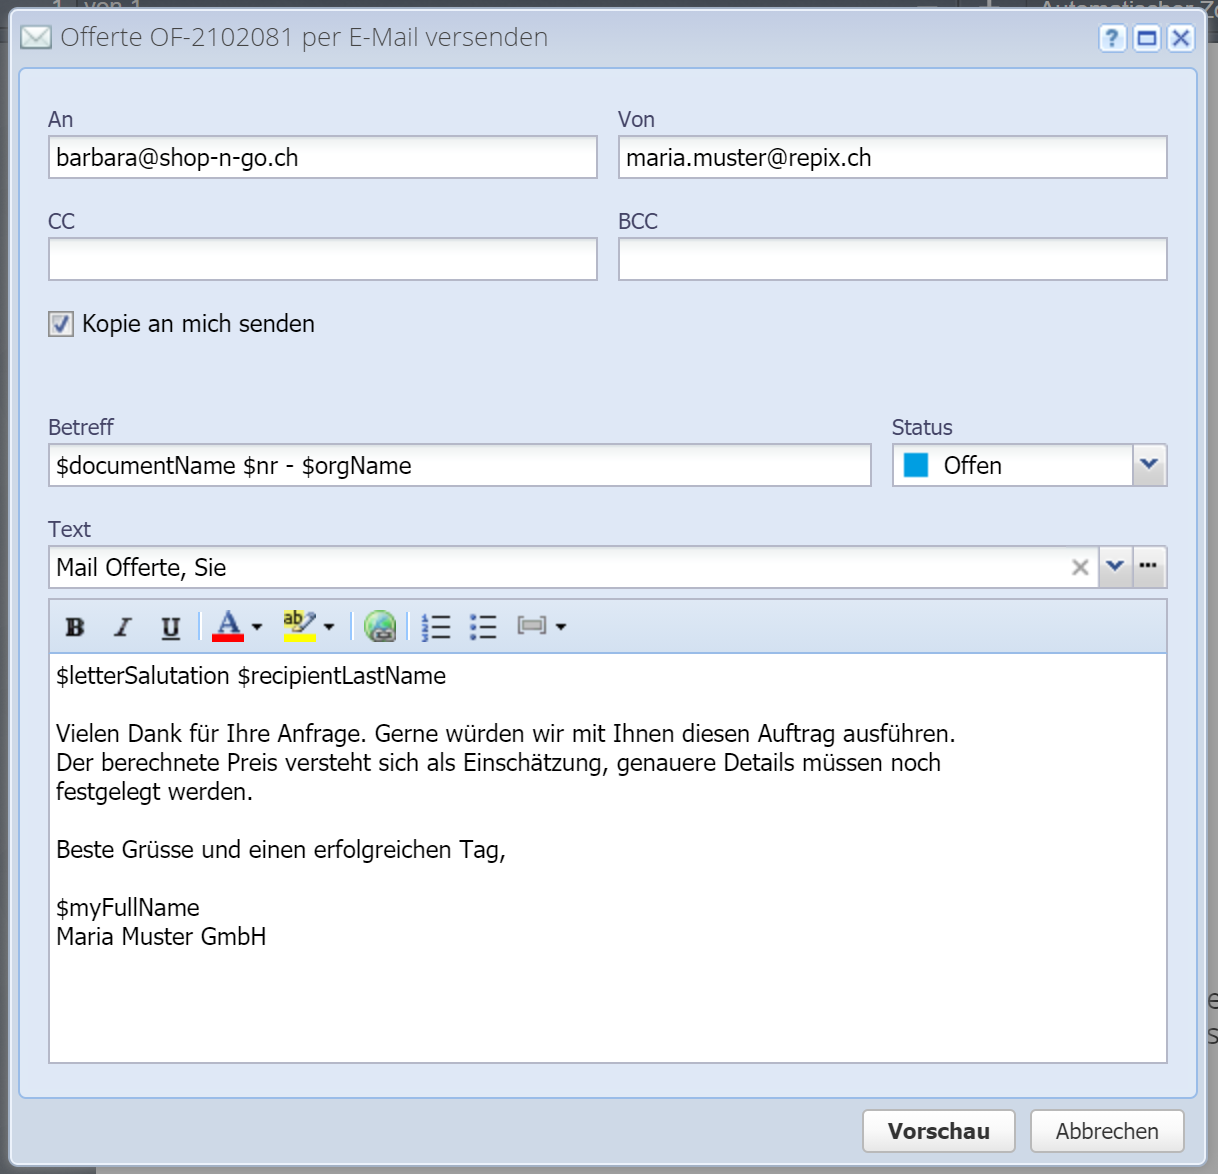
Task: Expand the text template dropdown arrow
Action: coord(1115,567)
